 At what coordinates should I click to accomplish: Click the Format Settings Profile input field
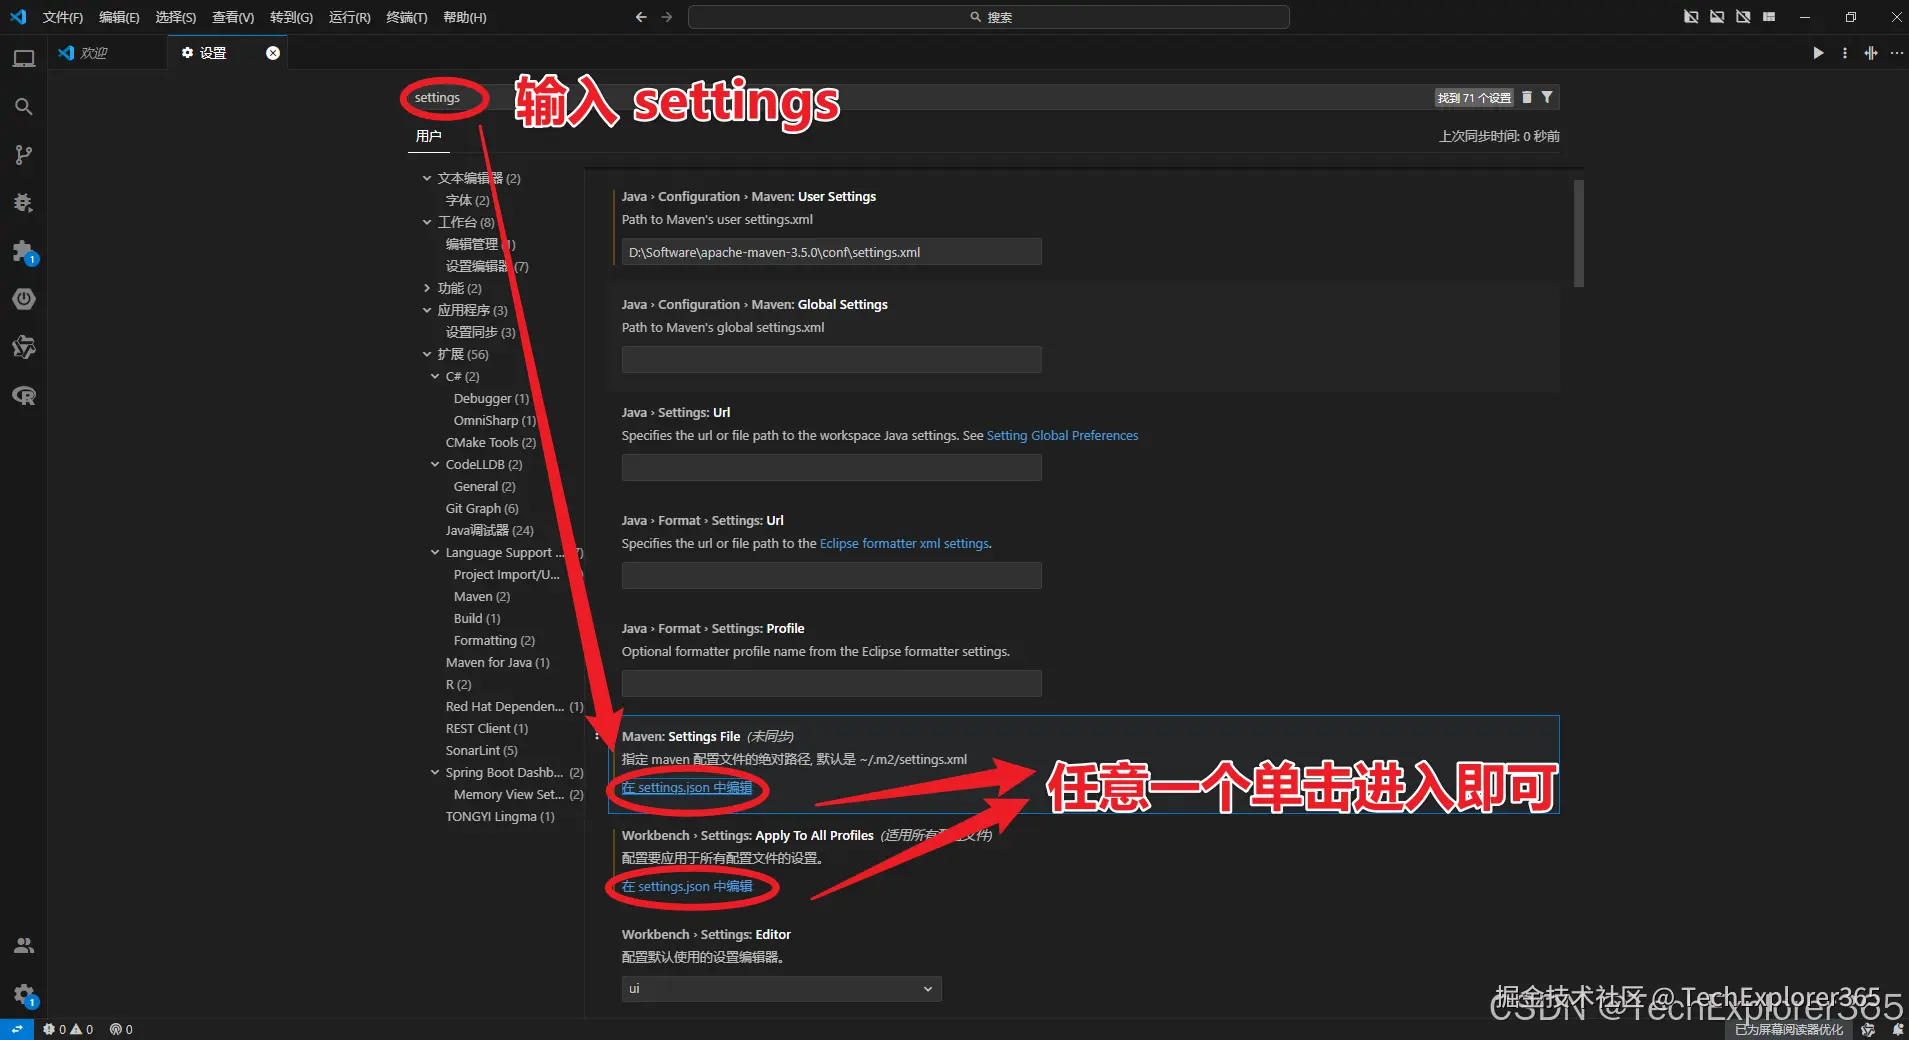click(831, 684)
